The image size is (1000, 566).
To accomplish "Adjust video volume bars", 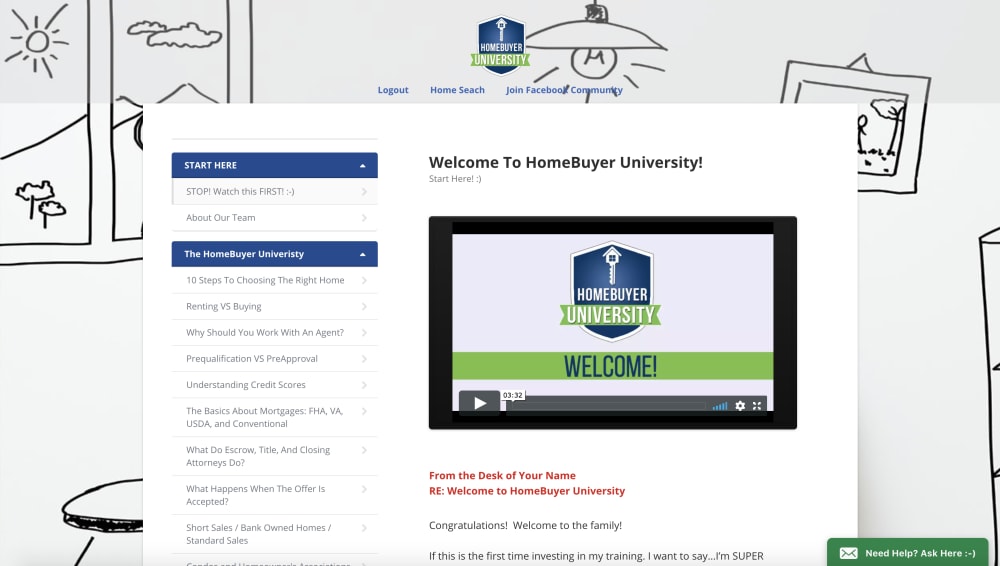I will [720, 406].
